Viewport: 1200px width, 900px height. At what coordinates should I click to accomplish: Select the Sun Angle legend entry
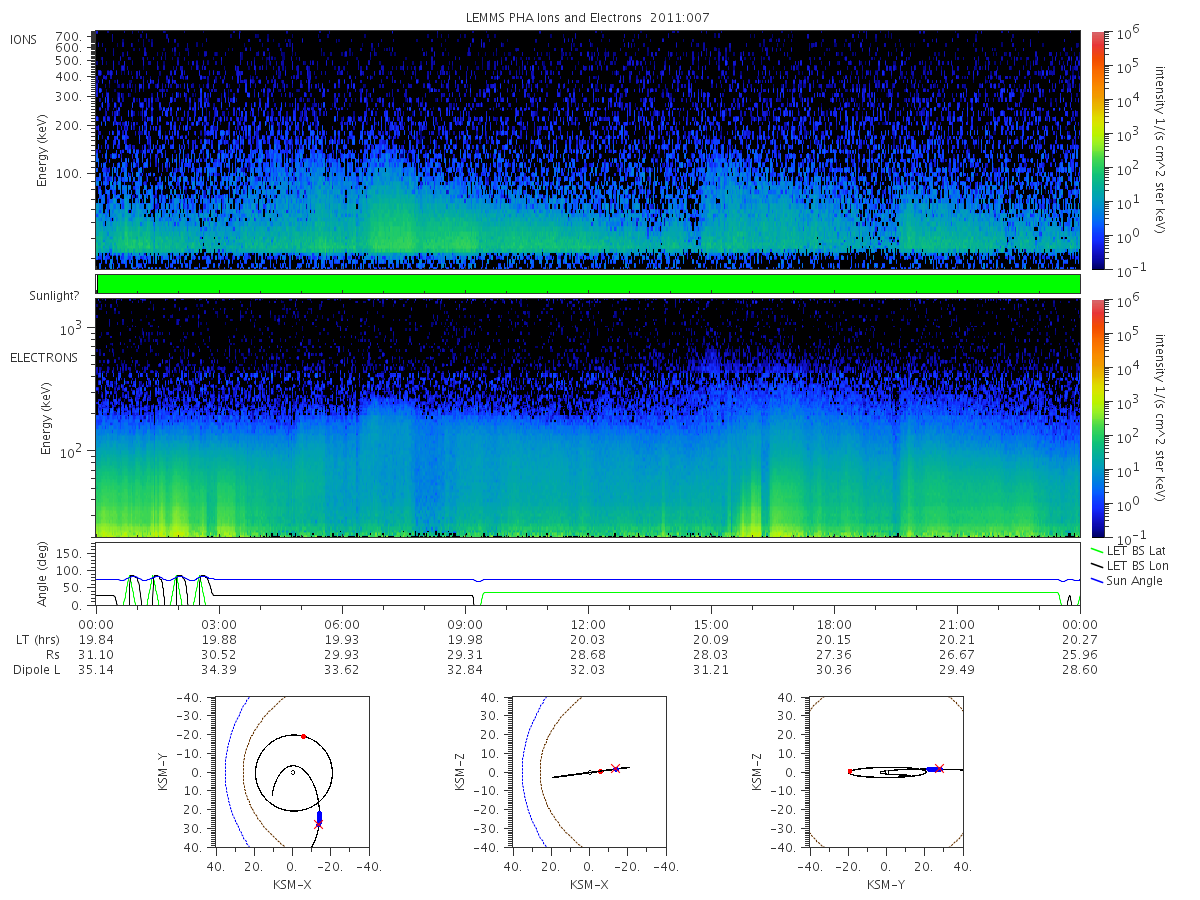point(1128,581)
